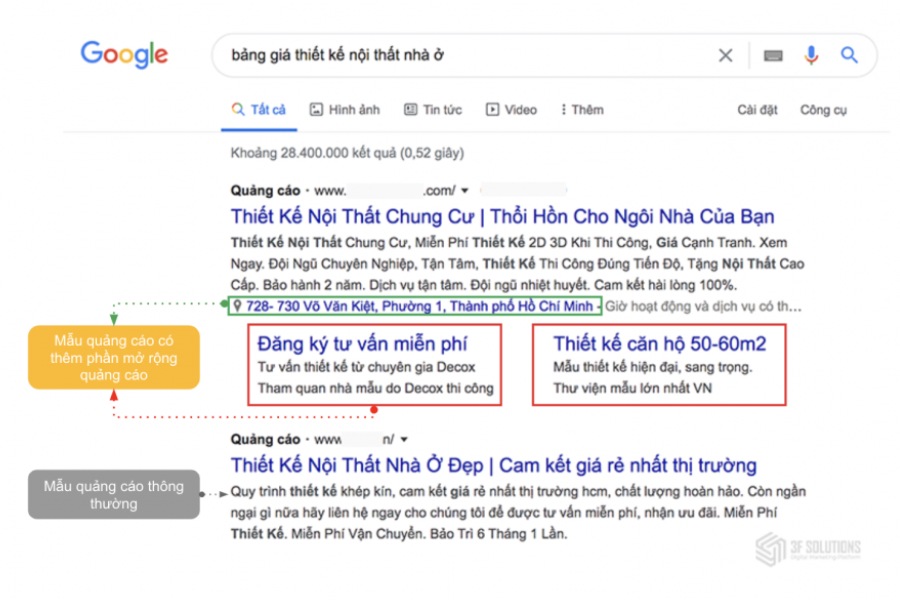Expand dropdown arrow next to first ad URL

(465, 191)
